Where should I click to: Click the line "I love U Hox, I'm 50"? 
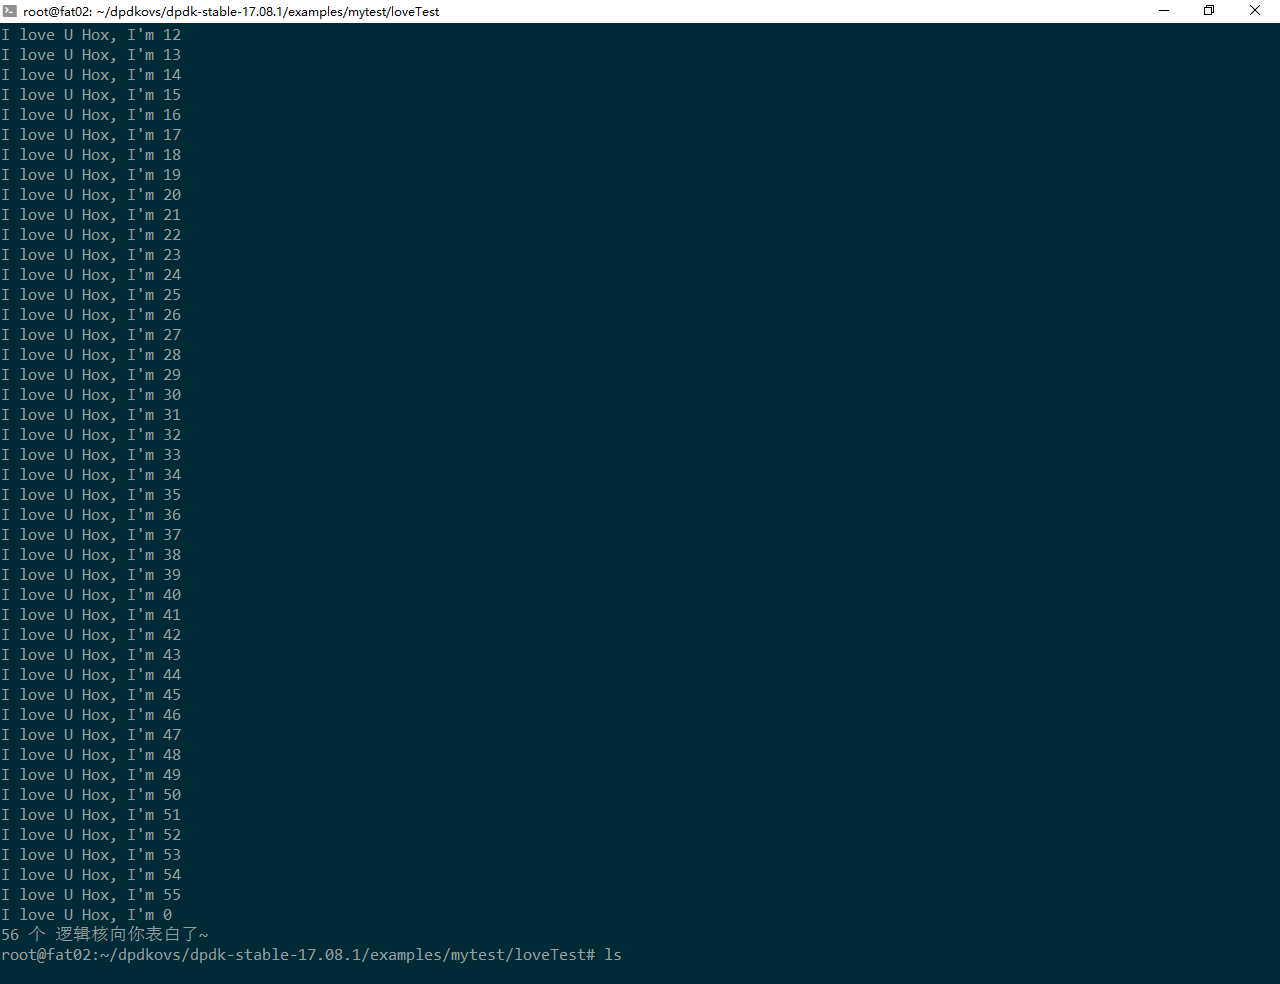pyautogui.click(x=91, y=795)
